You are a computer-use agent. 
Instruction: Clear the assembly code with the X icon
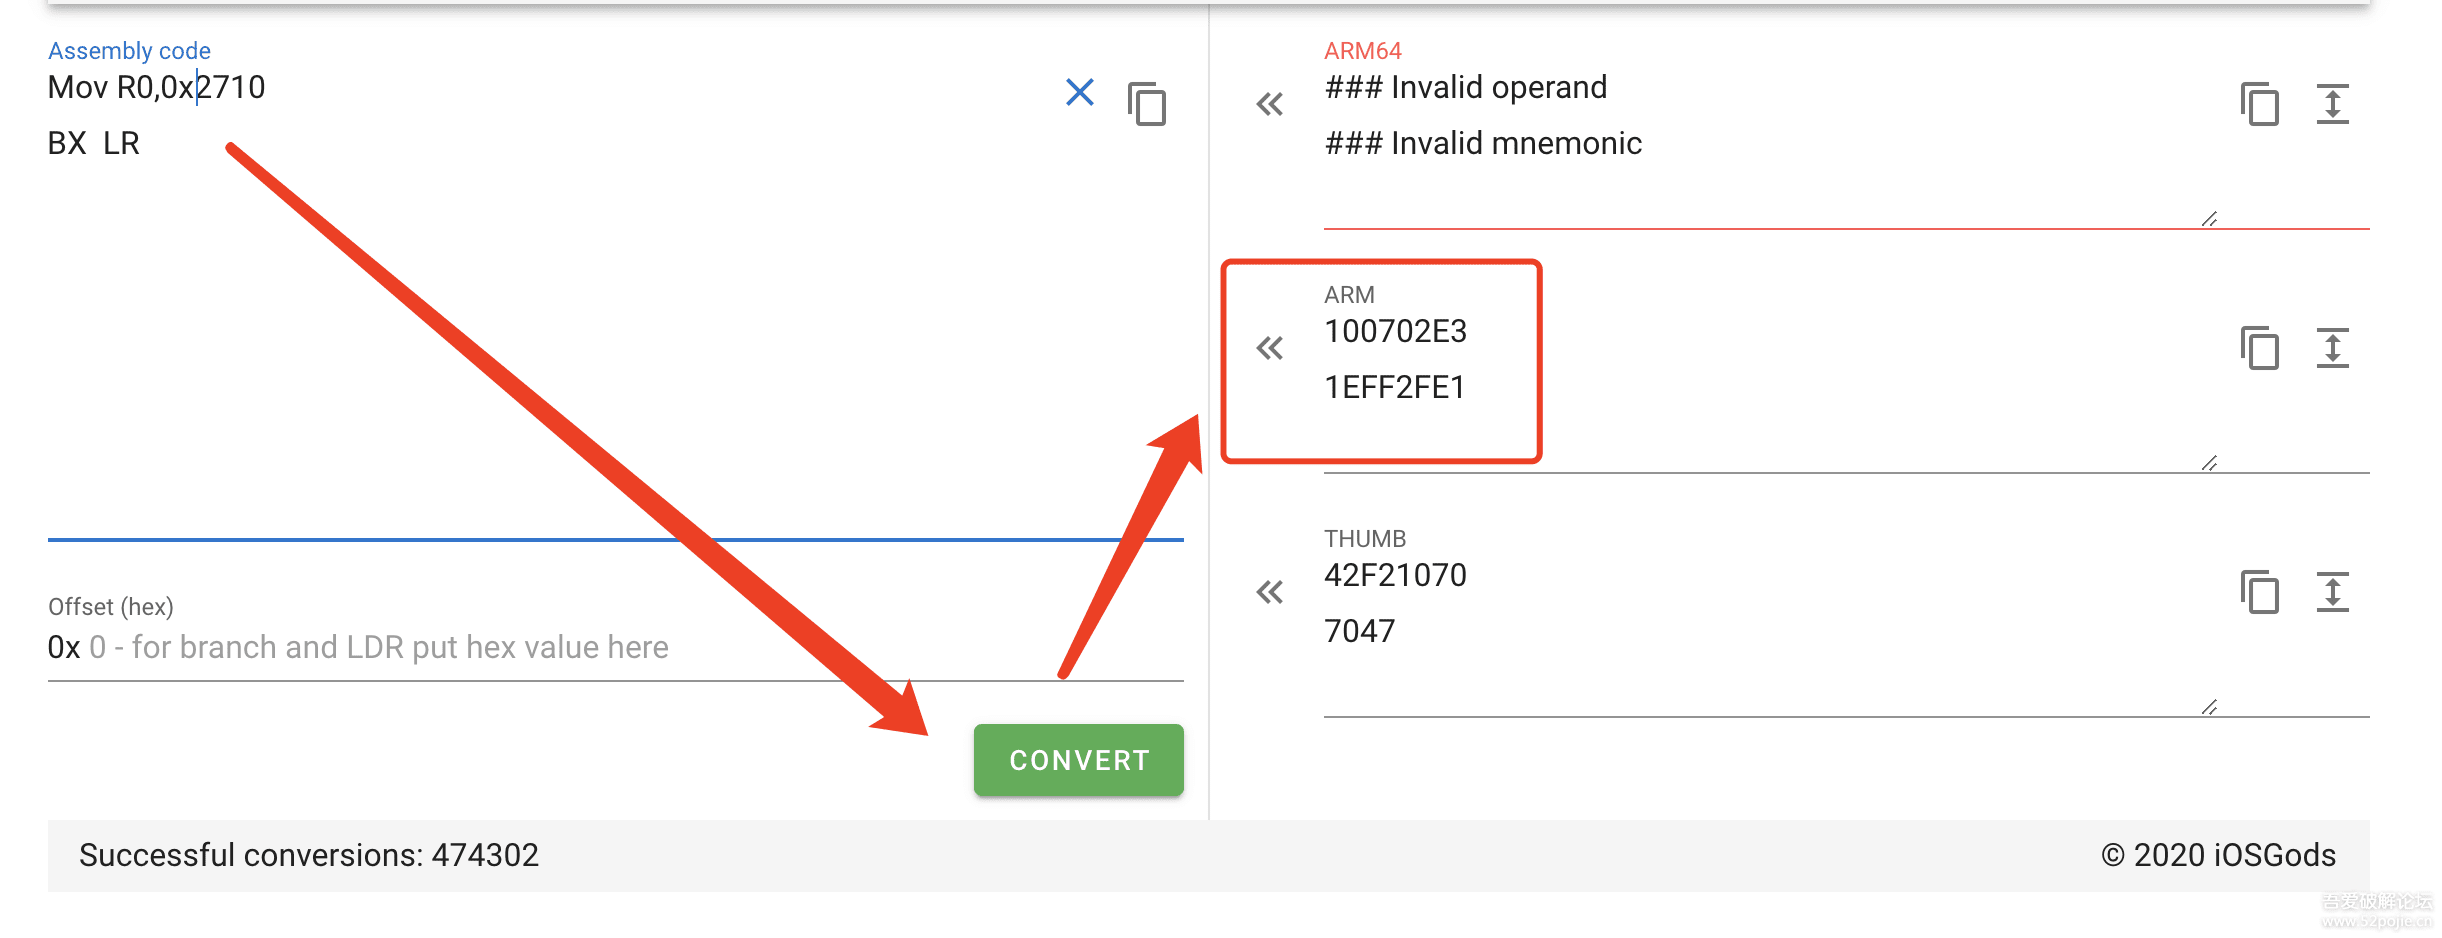pos(1079,93)
